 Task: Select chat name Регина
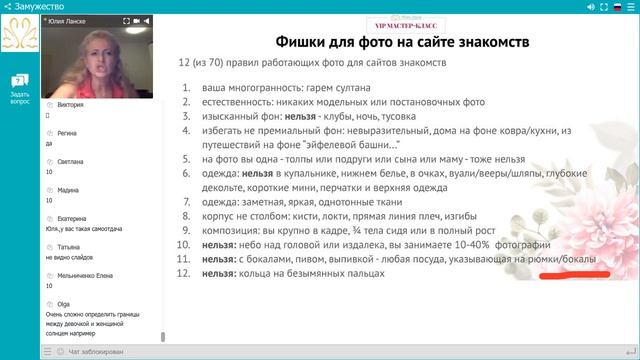(67, 133)
